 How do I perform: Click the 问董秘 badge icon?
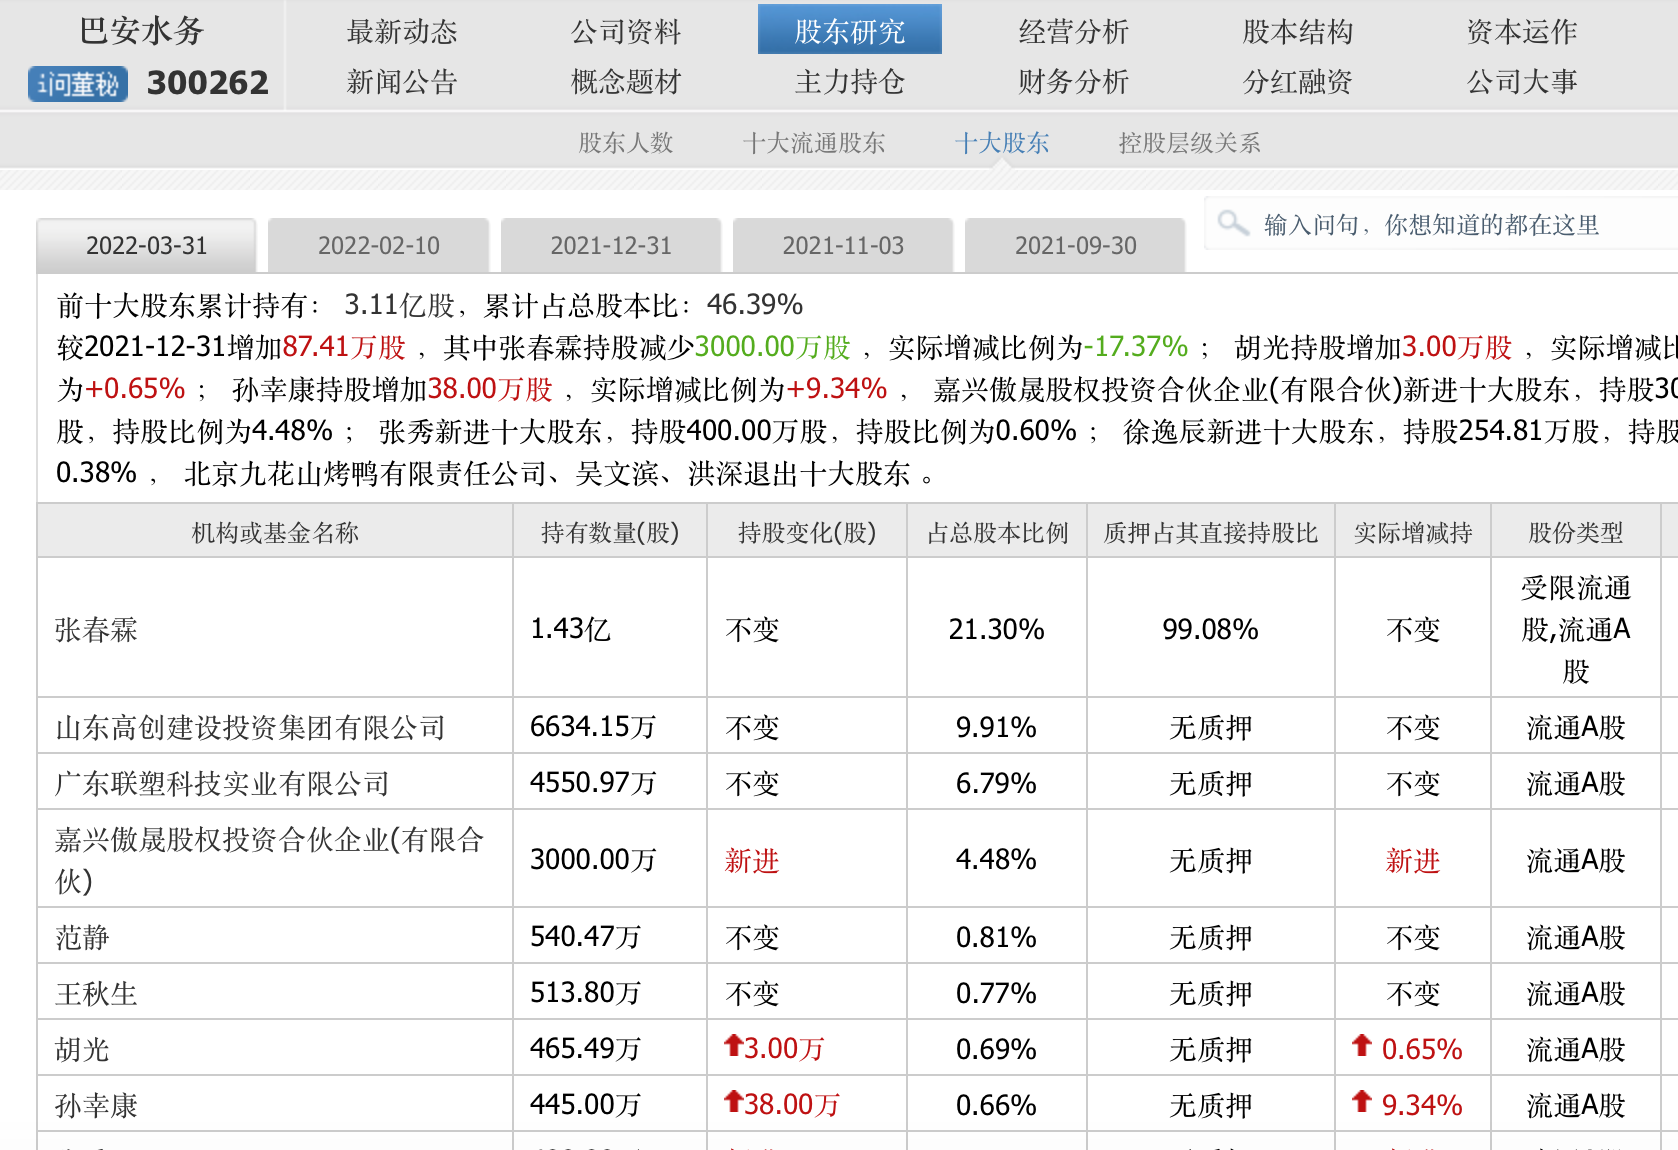(x=78, y=84)
